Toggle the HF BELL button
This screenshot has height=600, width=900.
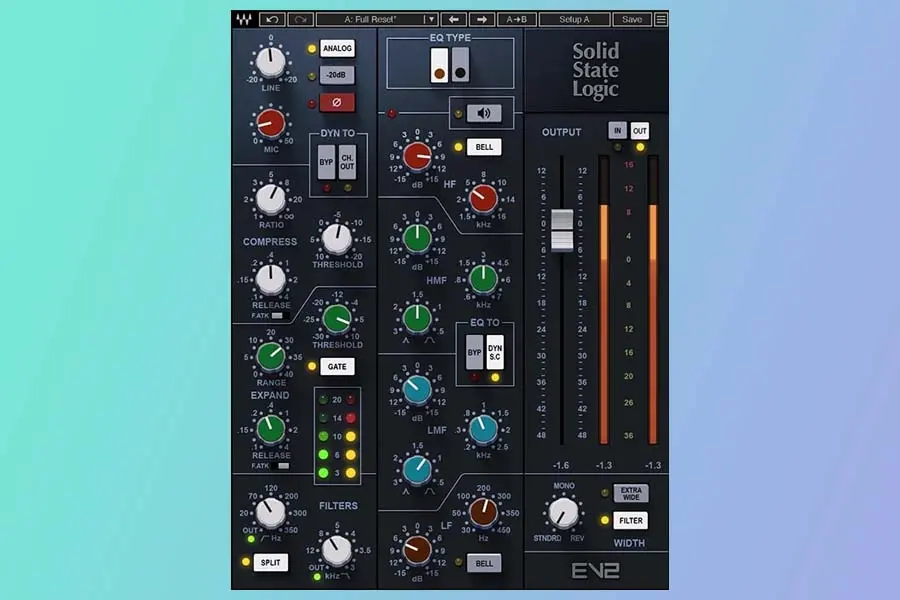click(484, 147)
